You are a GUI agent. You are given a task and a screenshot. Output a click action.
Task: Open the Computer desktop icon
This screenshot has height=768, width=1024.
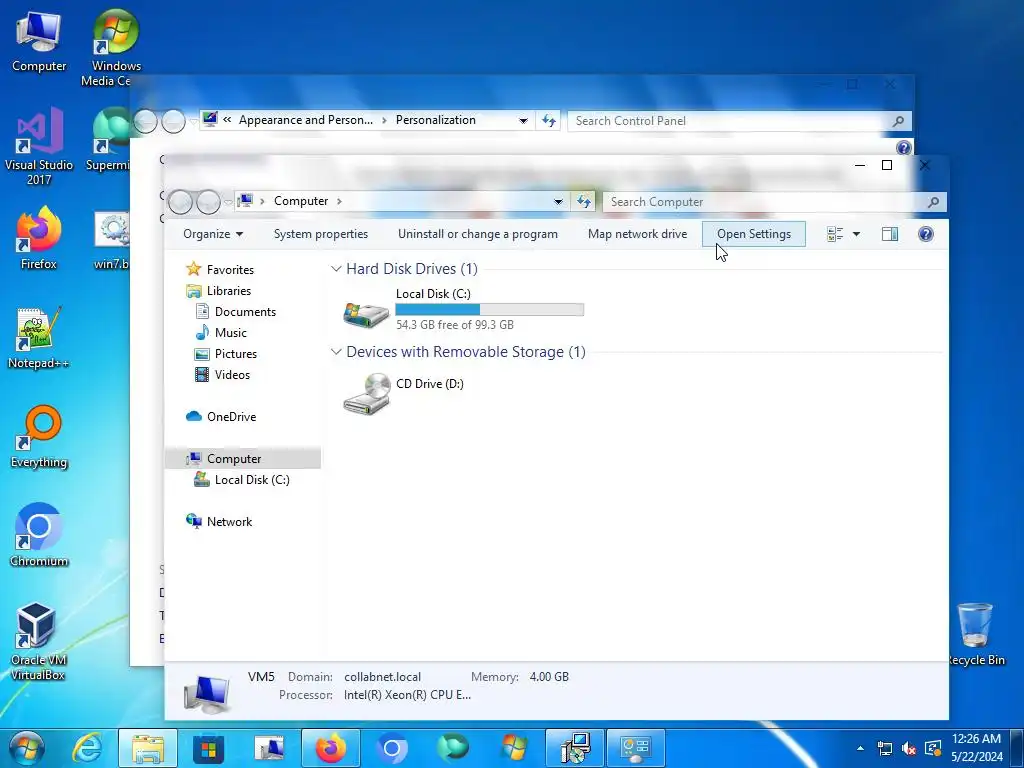(x=39, y=40)
